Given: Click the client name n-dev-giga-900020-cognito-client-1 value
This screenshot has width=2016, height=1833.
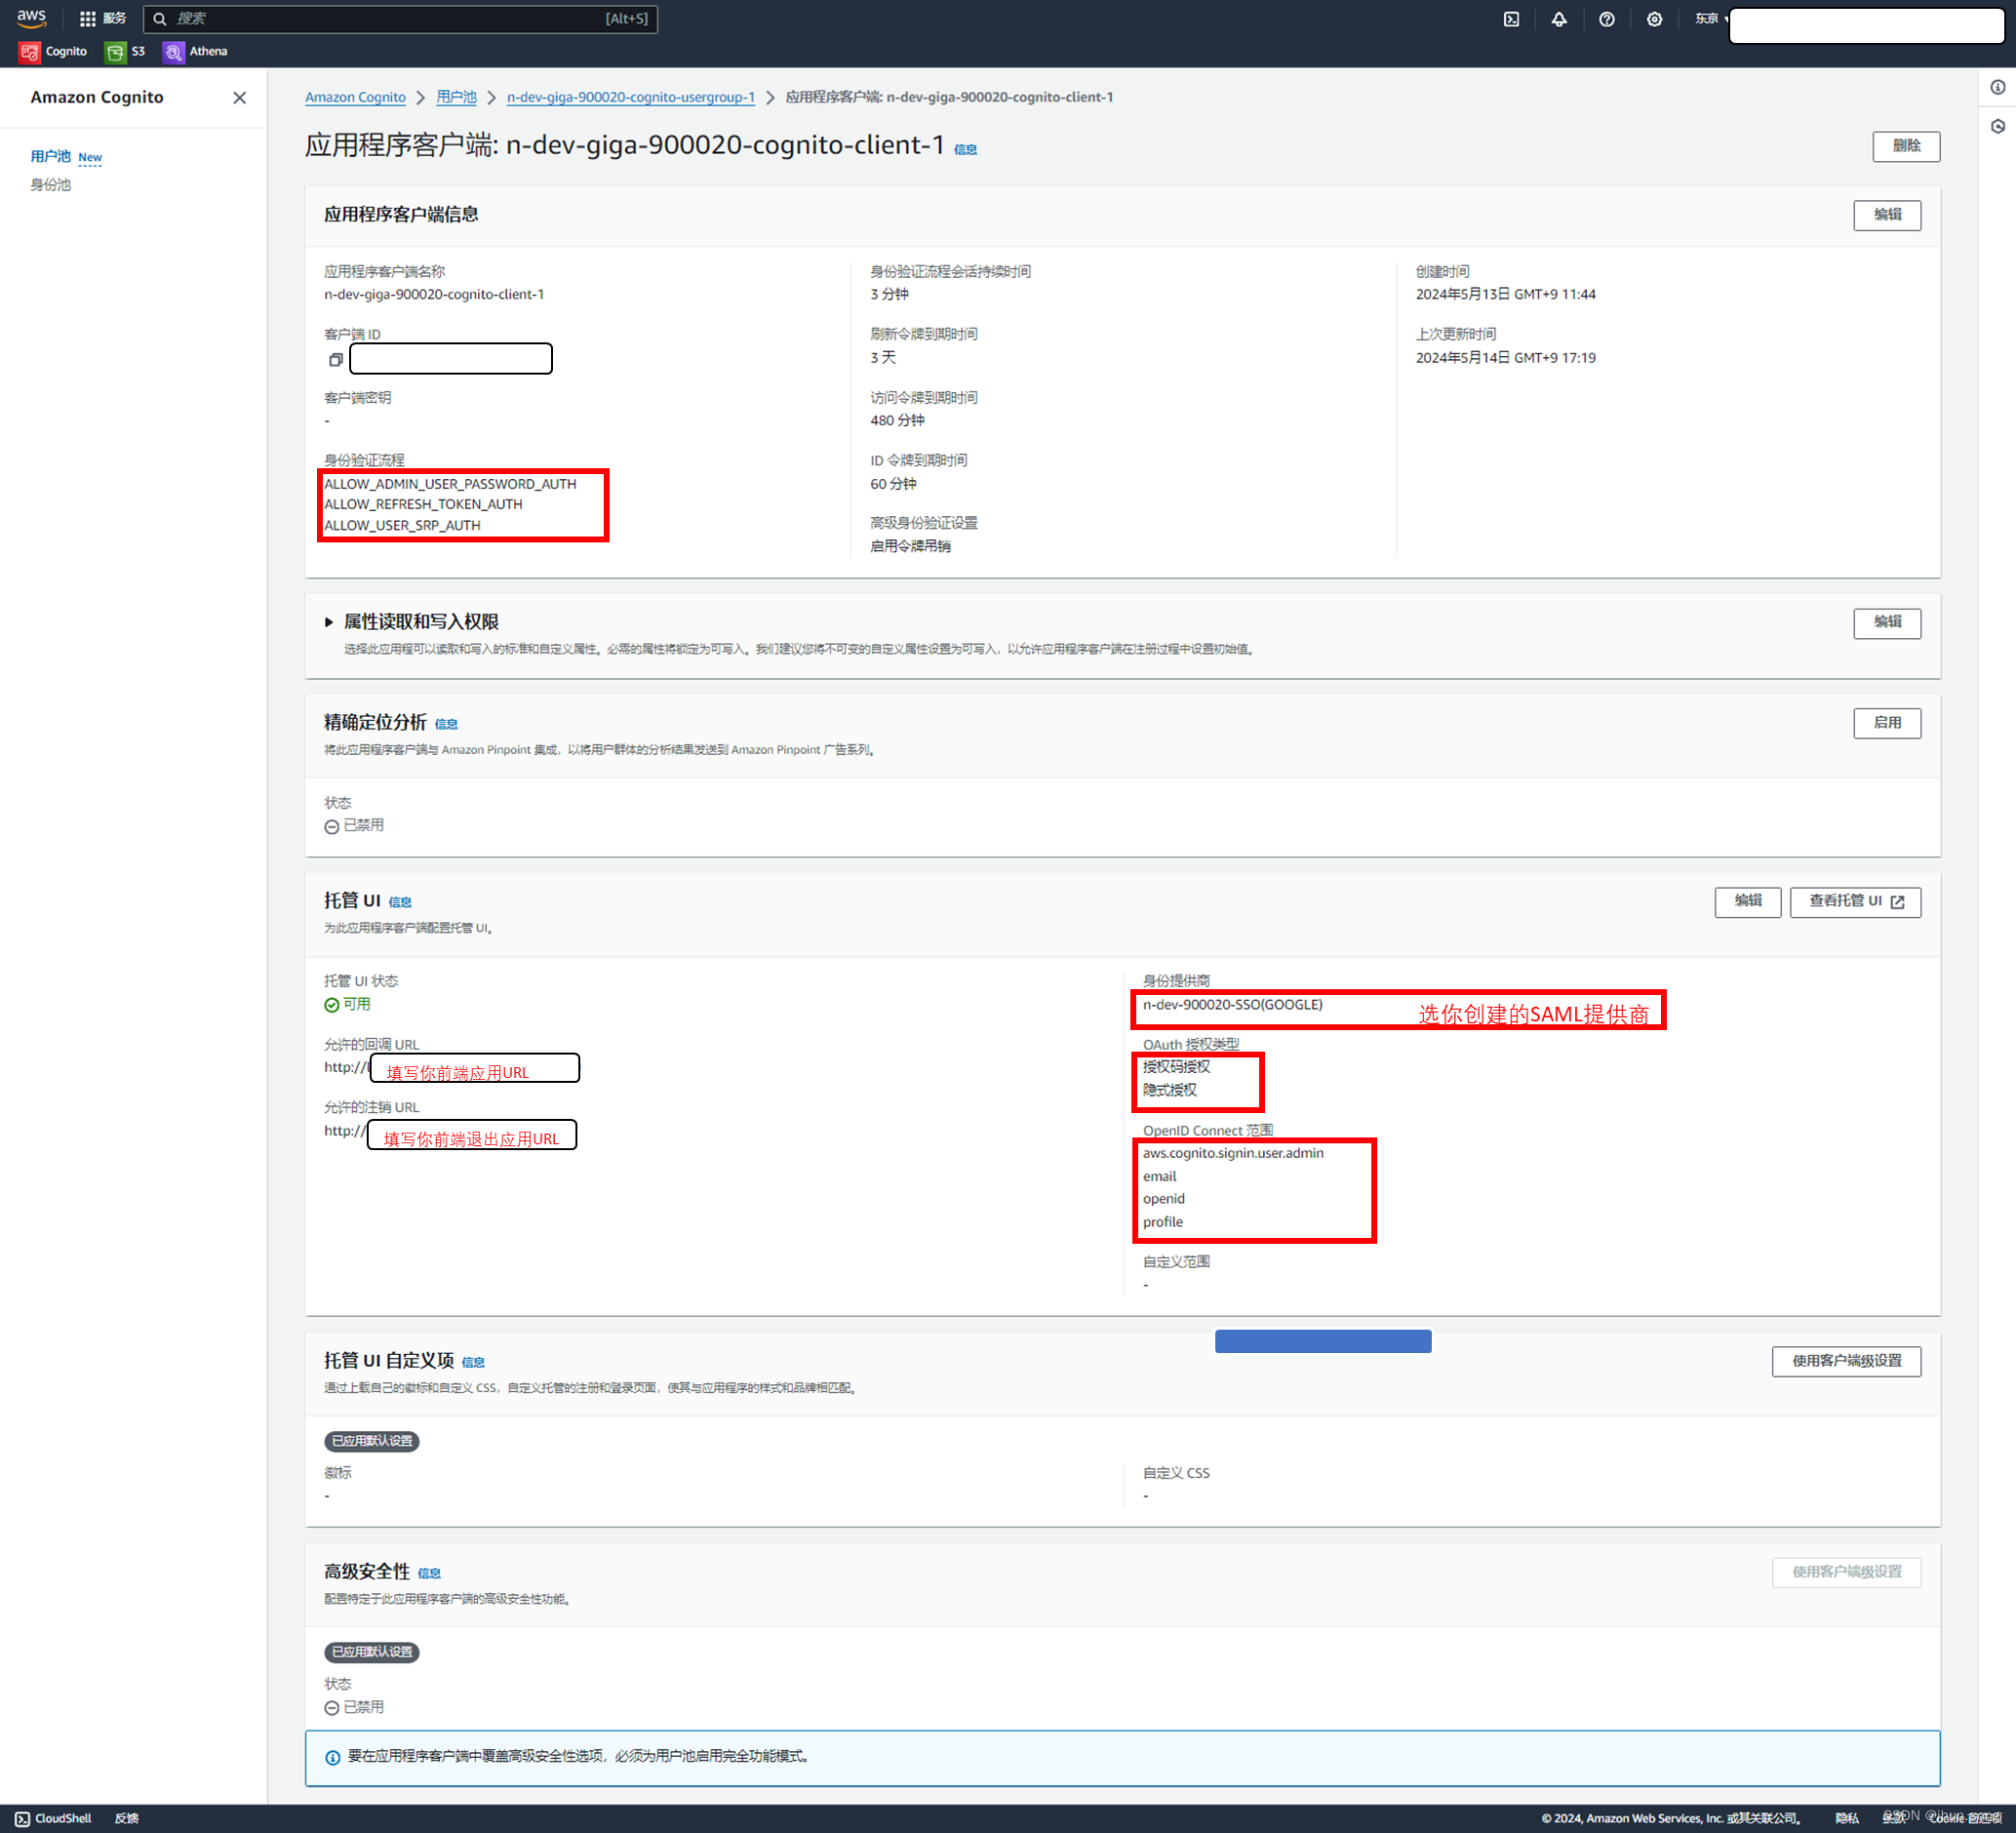Looking at the screenshot, I should click(434, 295).
